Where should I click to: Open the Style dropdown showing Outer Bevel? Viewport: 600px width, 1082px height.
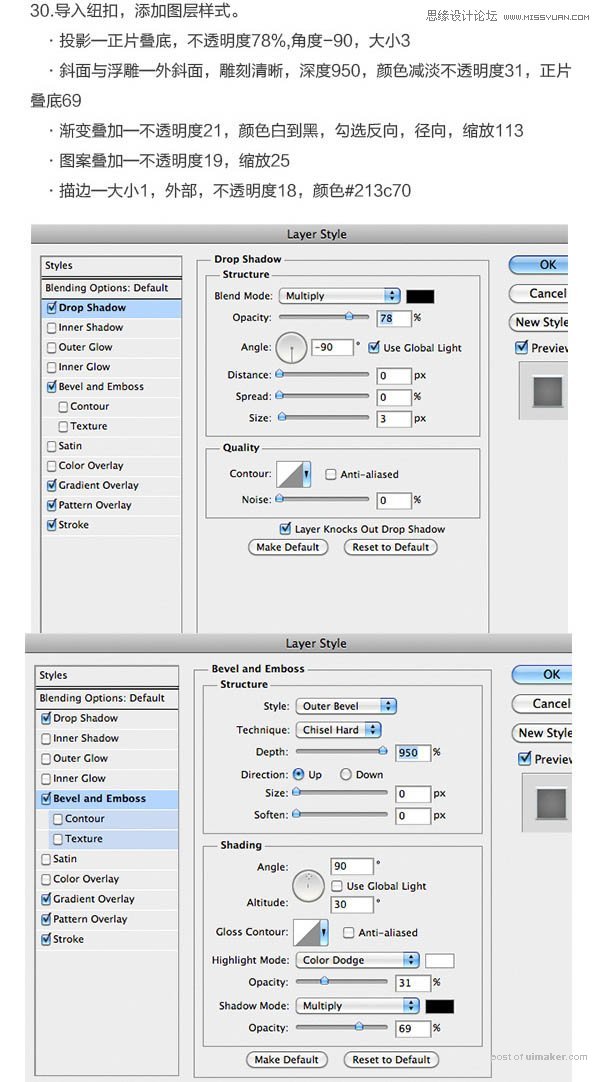(x=346, y=706)
